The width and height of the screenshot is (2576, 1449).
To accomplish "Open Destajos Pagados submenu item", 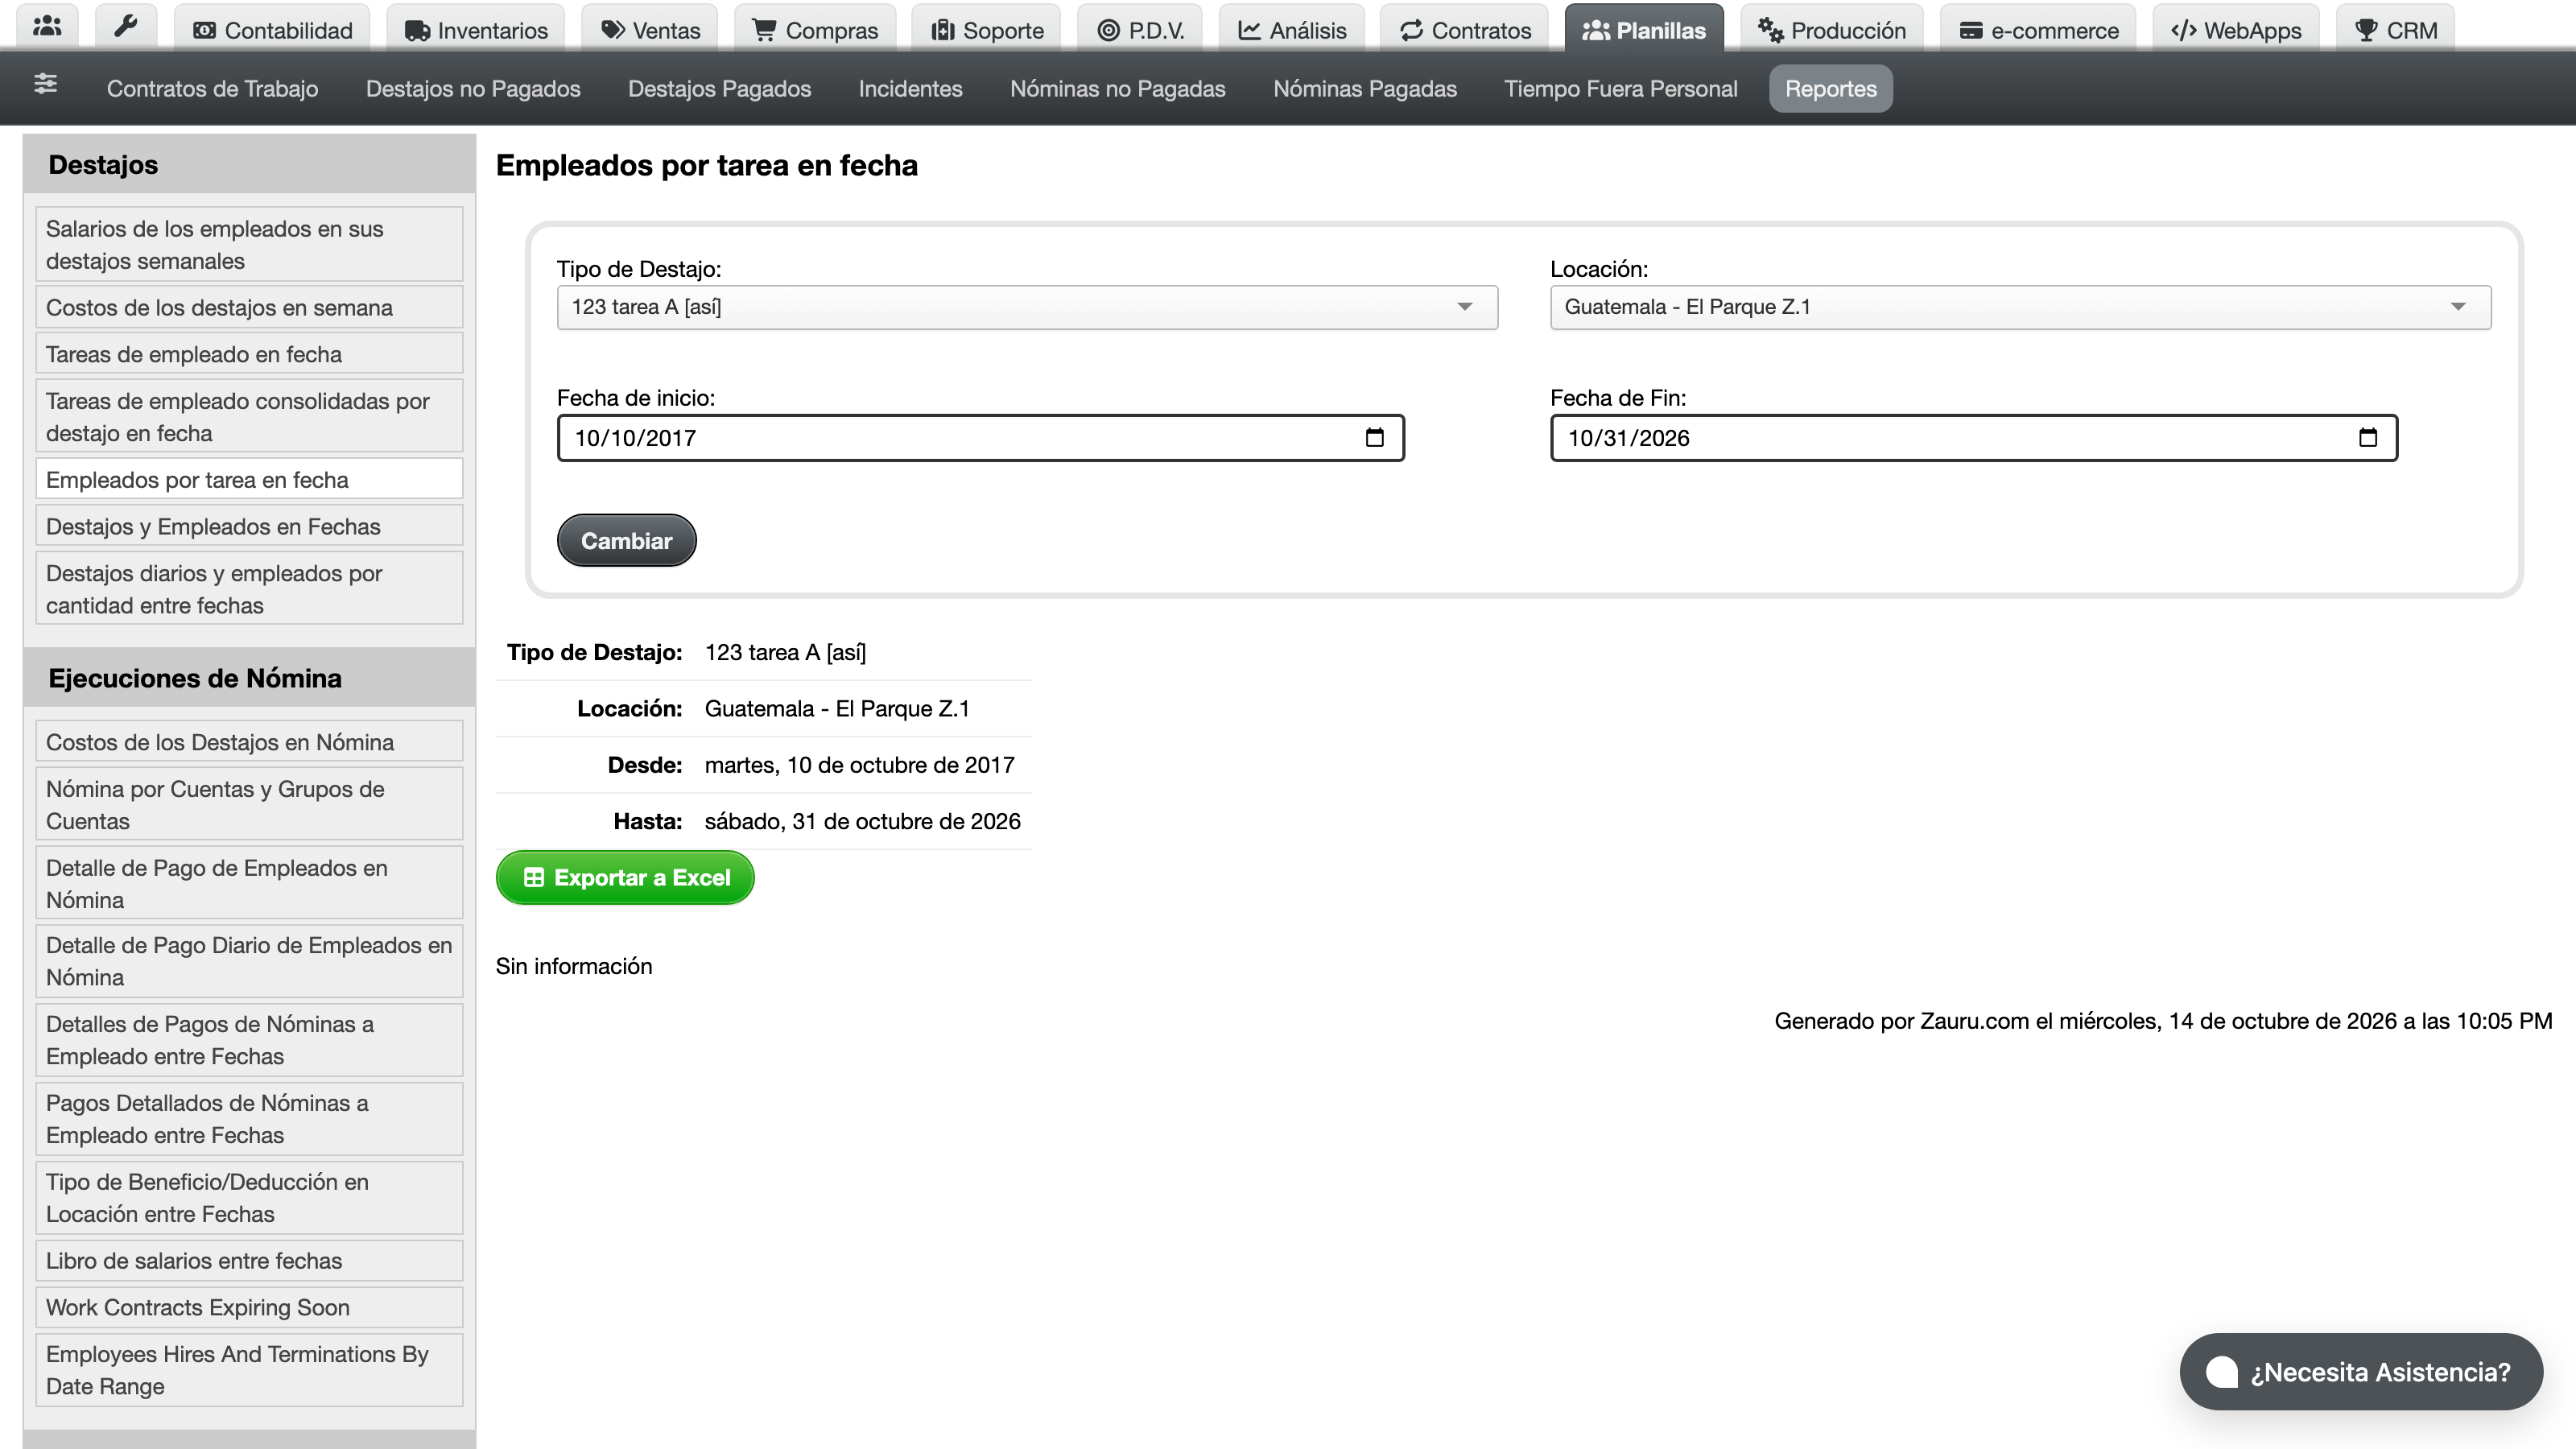I will tap(719, 89).
